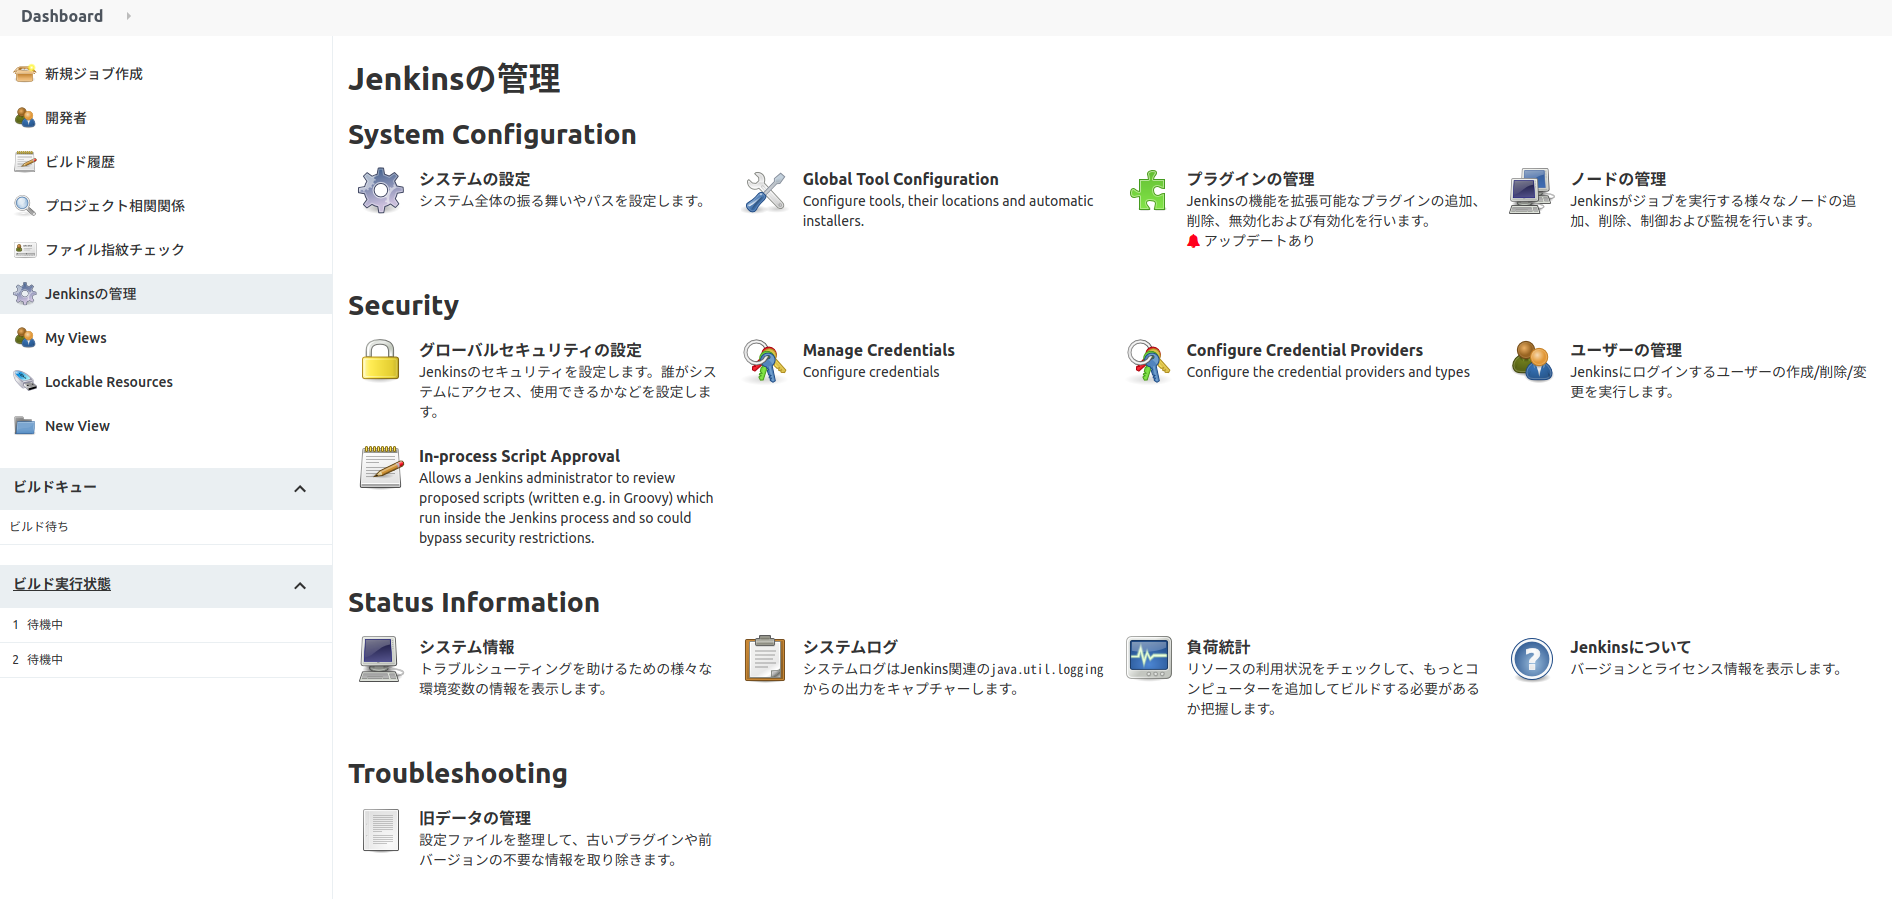The height and width of the screenshot is (899, 1892).
Task: Open システムログ title link
Action: (x=850, y=647)
